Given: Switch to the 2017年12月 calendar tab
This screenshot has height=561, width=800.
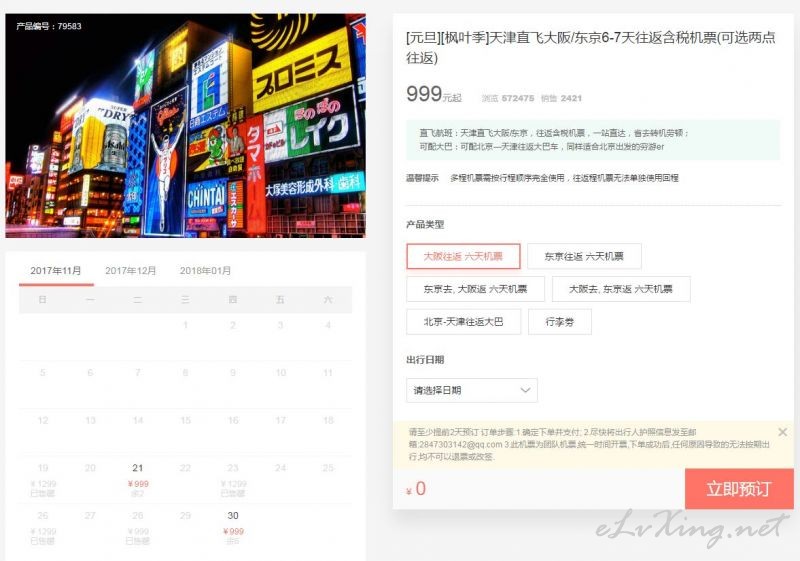Looking at the screenshot, I should click(131, 271).
